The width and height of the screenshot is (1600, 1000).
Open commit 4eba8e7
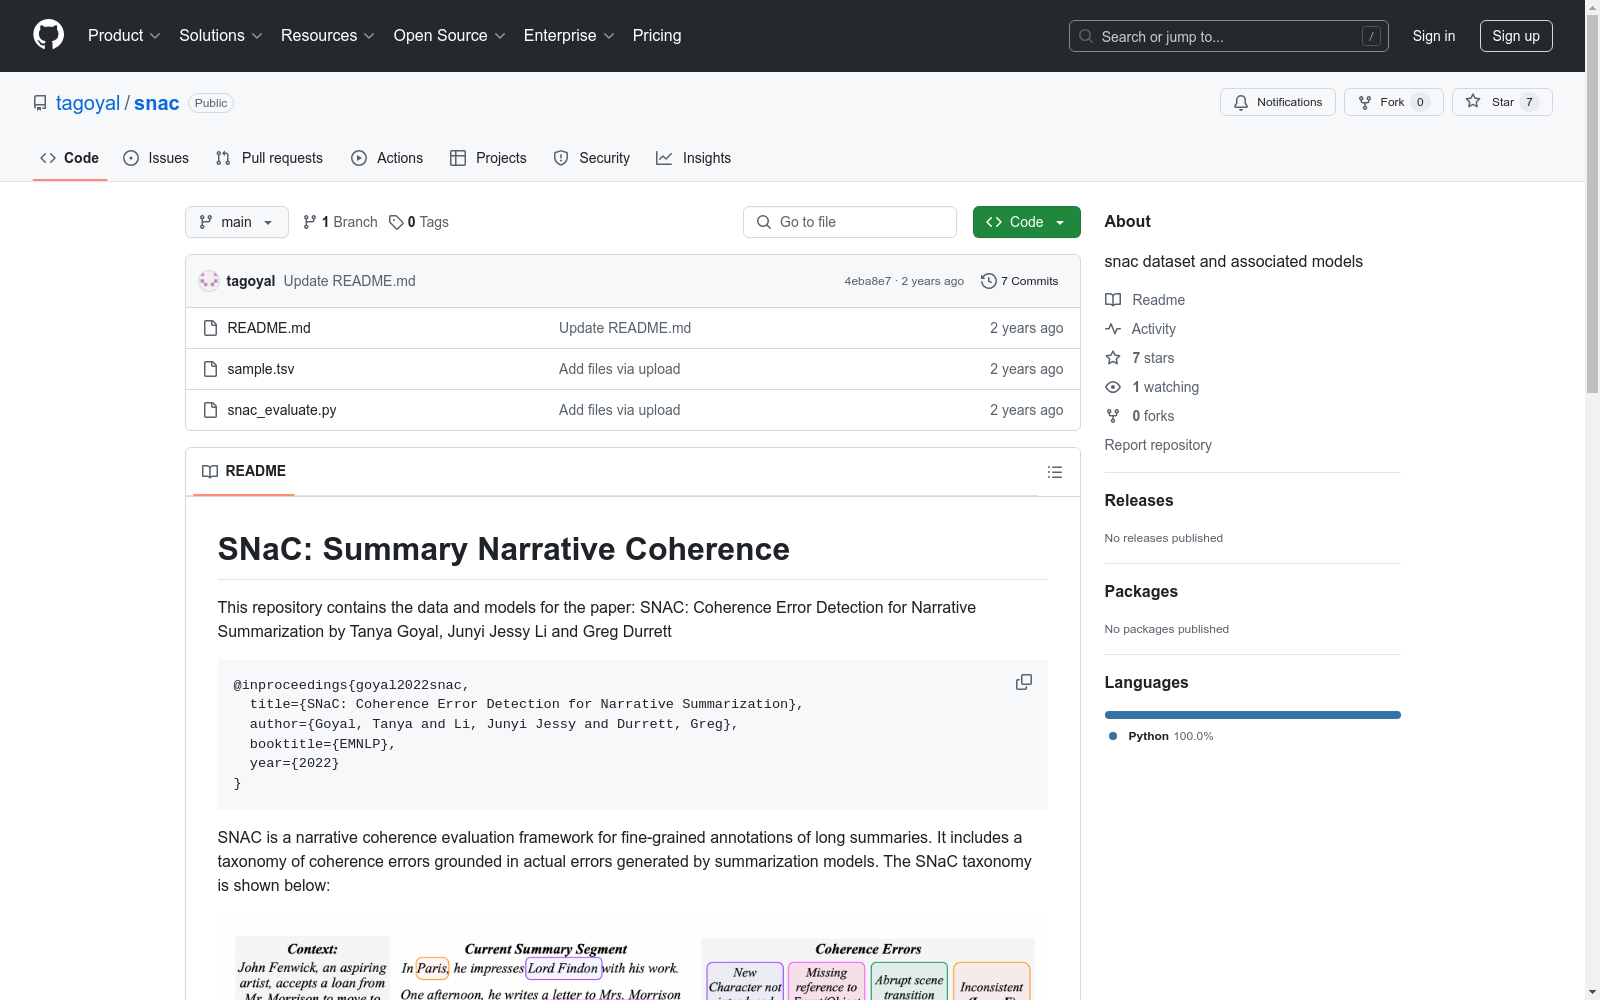point(867,281)
